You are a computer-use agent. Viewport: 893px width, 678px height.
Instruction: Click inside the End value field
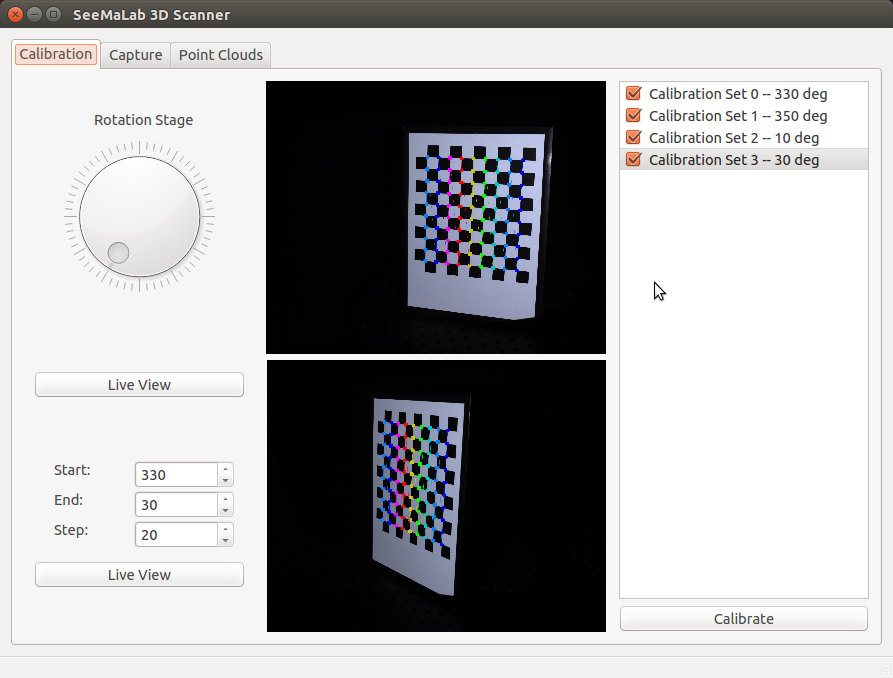[x=176, y=505]
